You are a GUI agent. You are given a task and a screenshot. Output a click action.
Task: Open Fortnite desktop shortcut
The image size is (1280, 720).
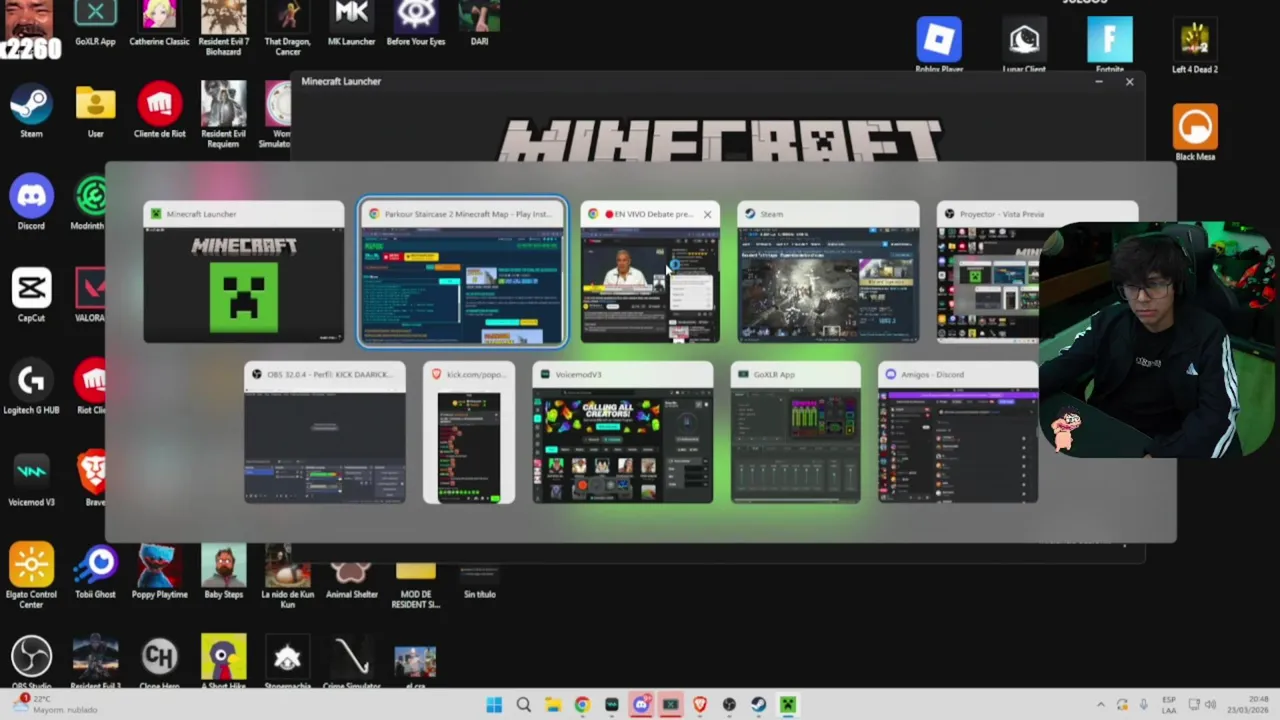tap(1109, 45)
